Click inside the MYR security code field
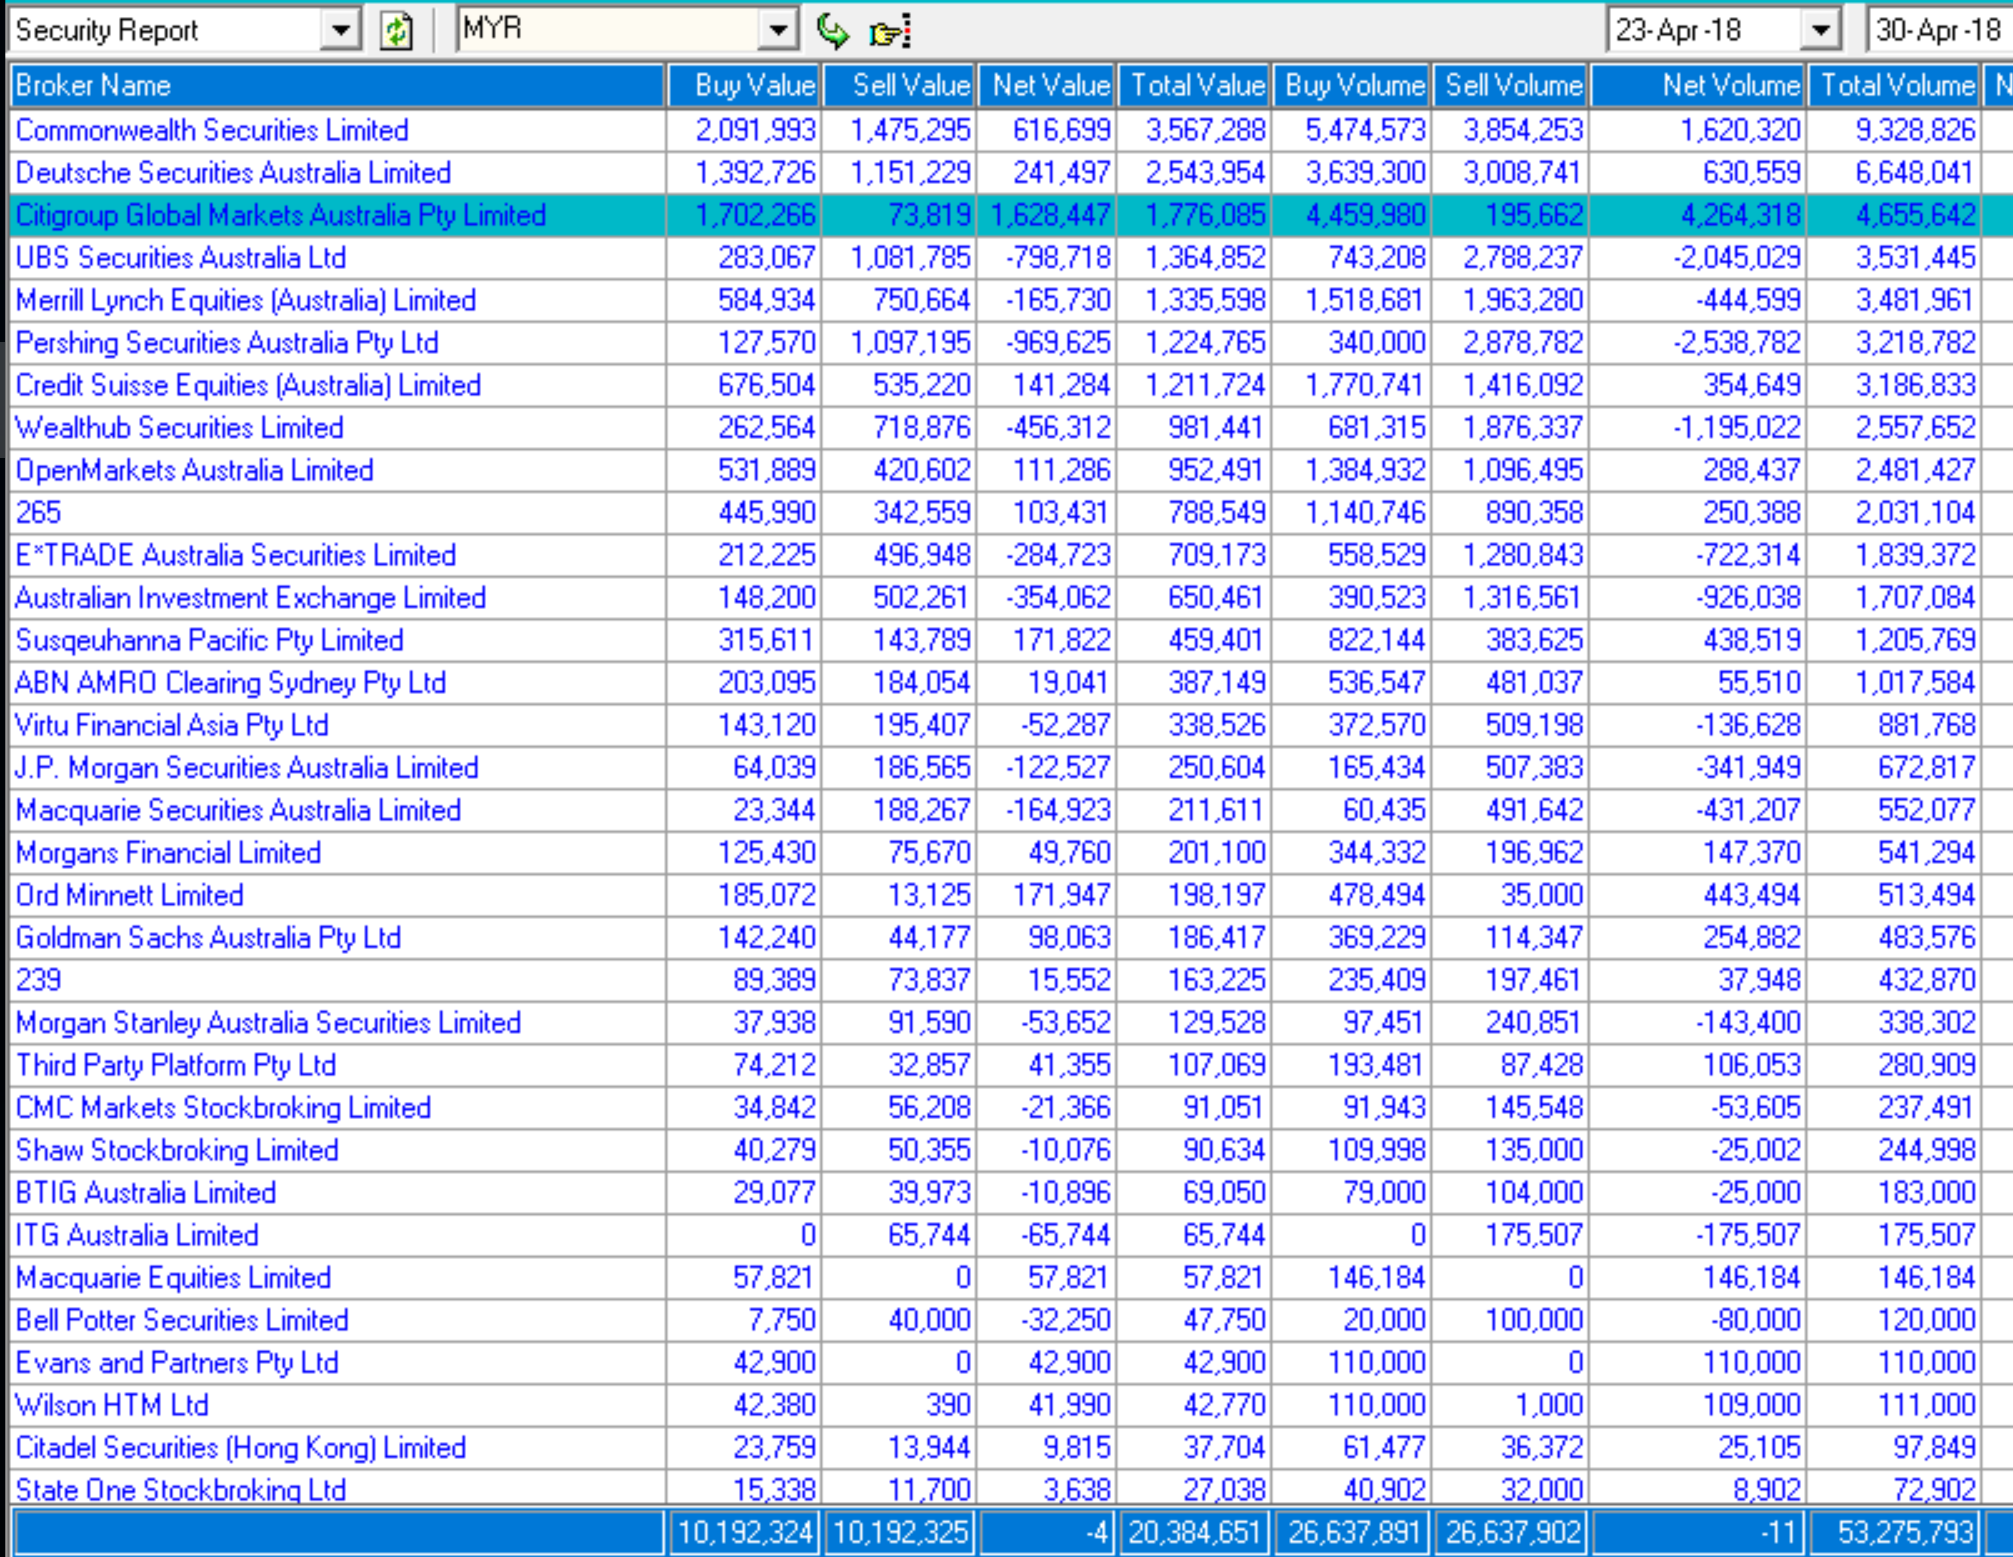This screenshot has height=1557, width=2013. tap(609, 30)
